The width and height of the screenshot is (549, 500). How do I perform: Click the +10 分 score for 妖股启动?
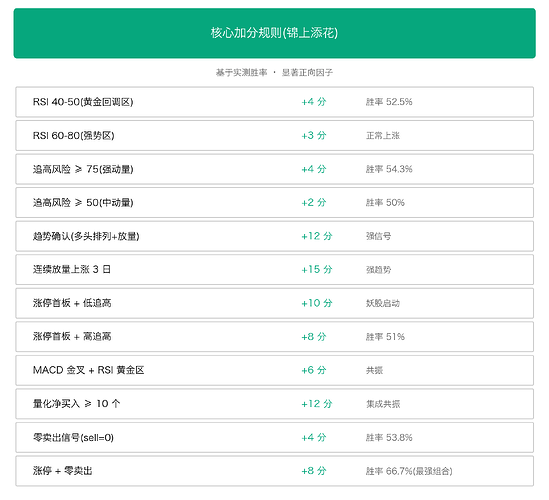tap(317, 303)
